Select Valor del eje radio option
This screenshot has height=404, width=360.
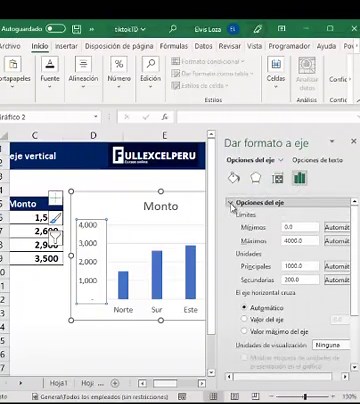pos(244,319)
